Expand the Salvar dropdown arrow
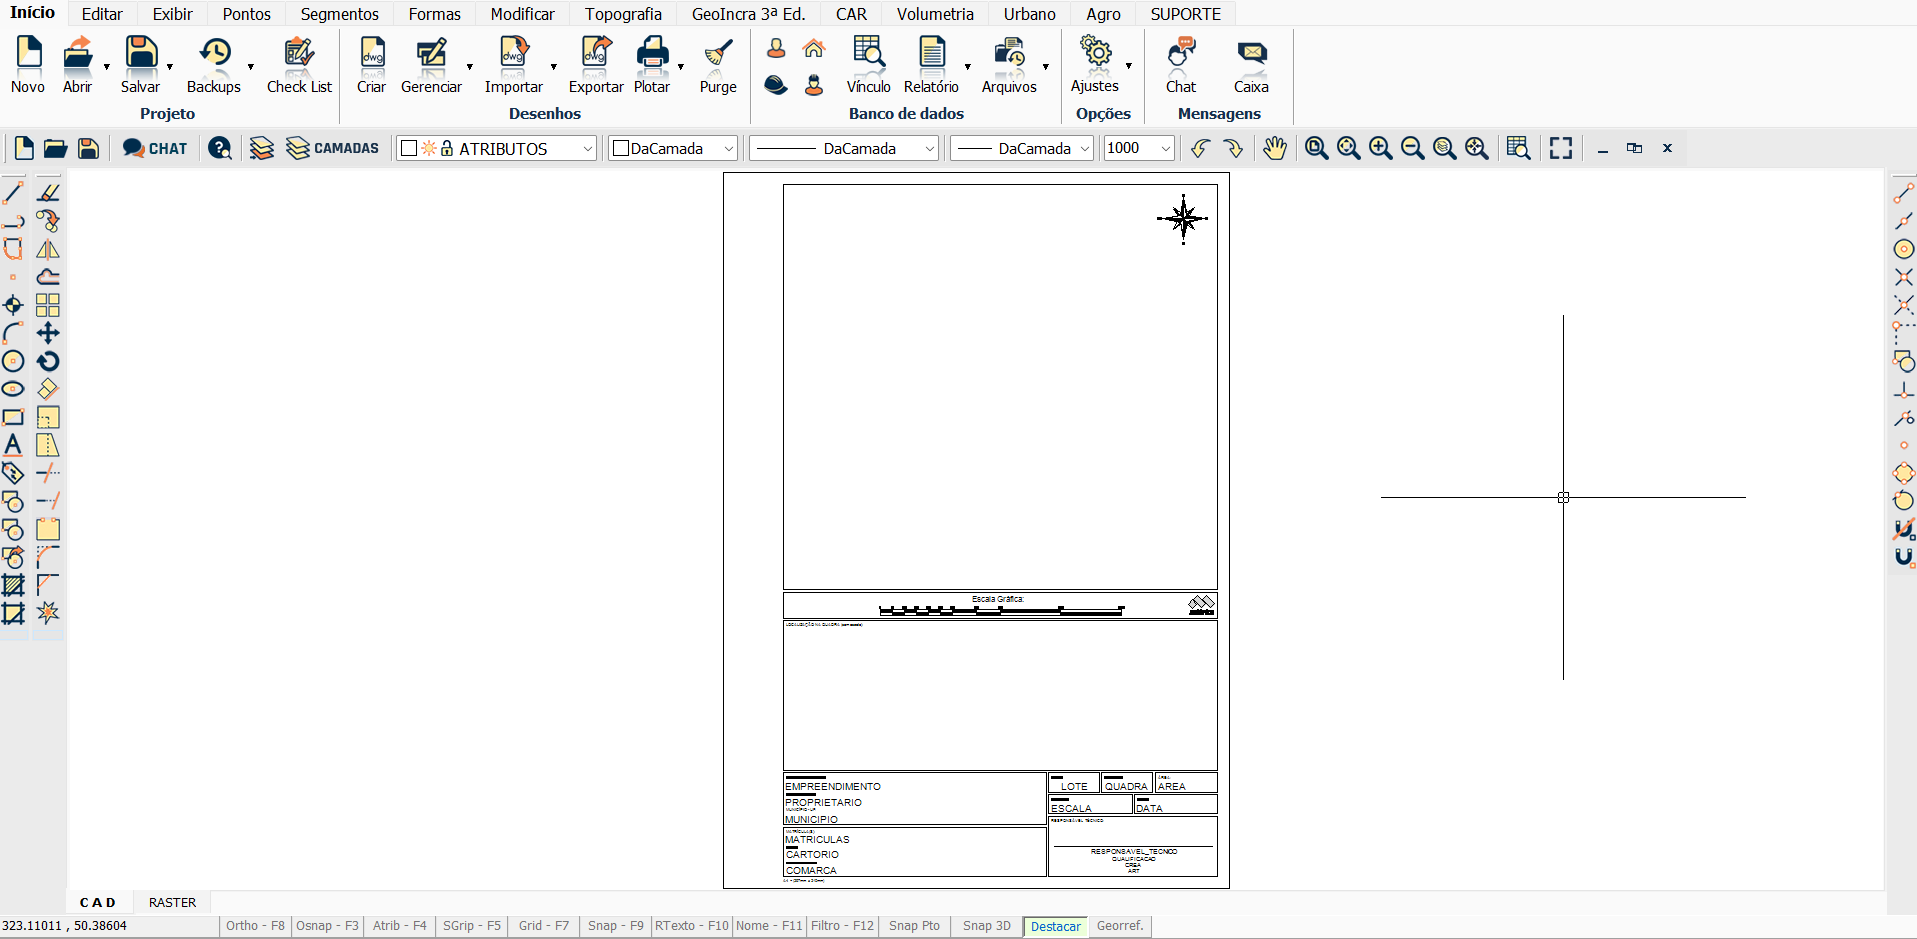 point(170,67)
